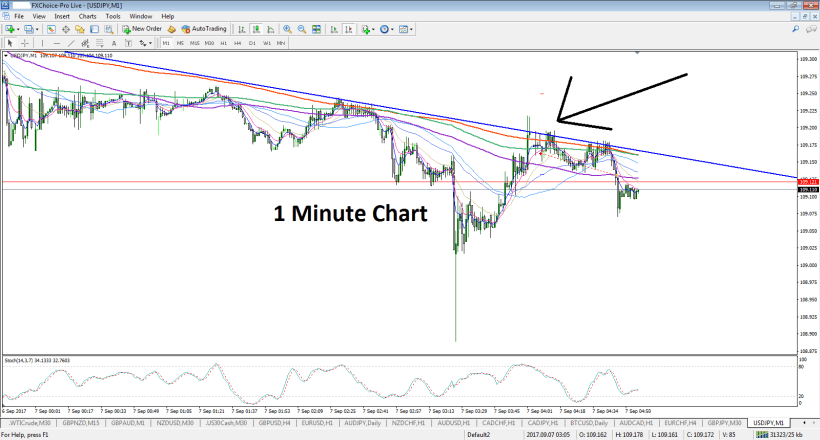Toggle chart Auto Scroll

(x=334, y=29)
